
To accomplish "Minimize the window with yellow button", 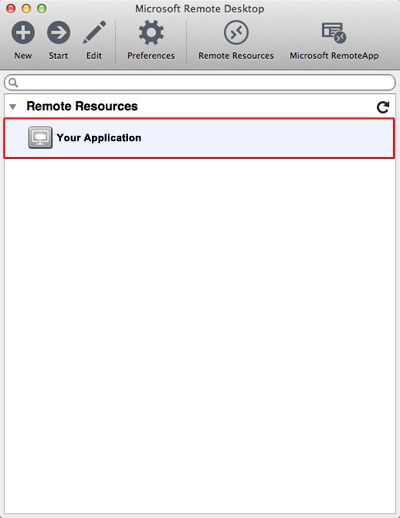I will (x=26, y=8).
